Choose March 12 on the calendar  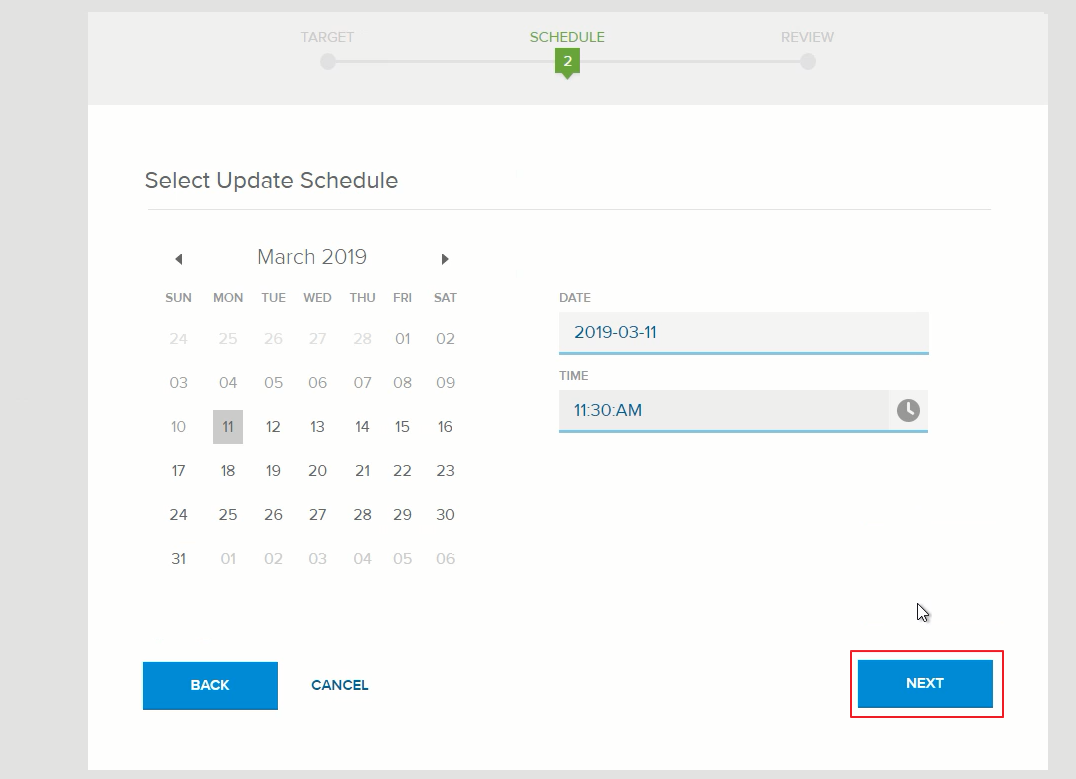[x=273, y=427]
